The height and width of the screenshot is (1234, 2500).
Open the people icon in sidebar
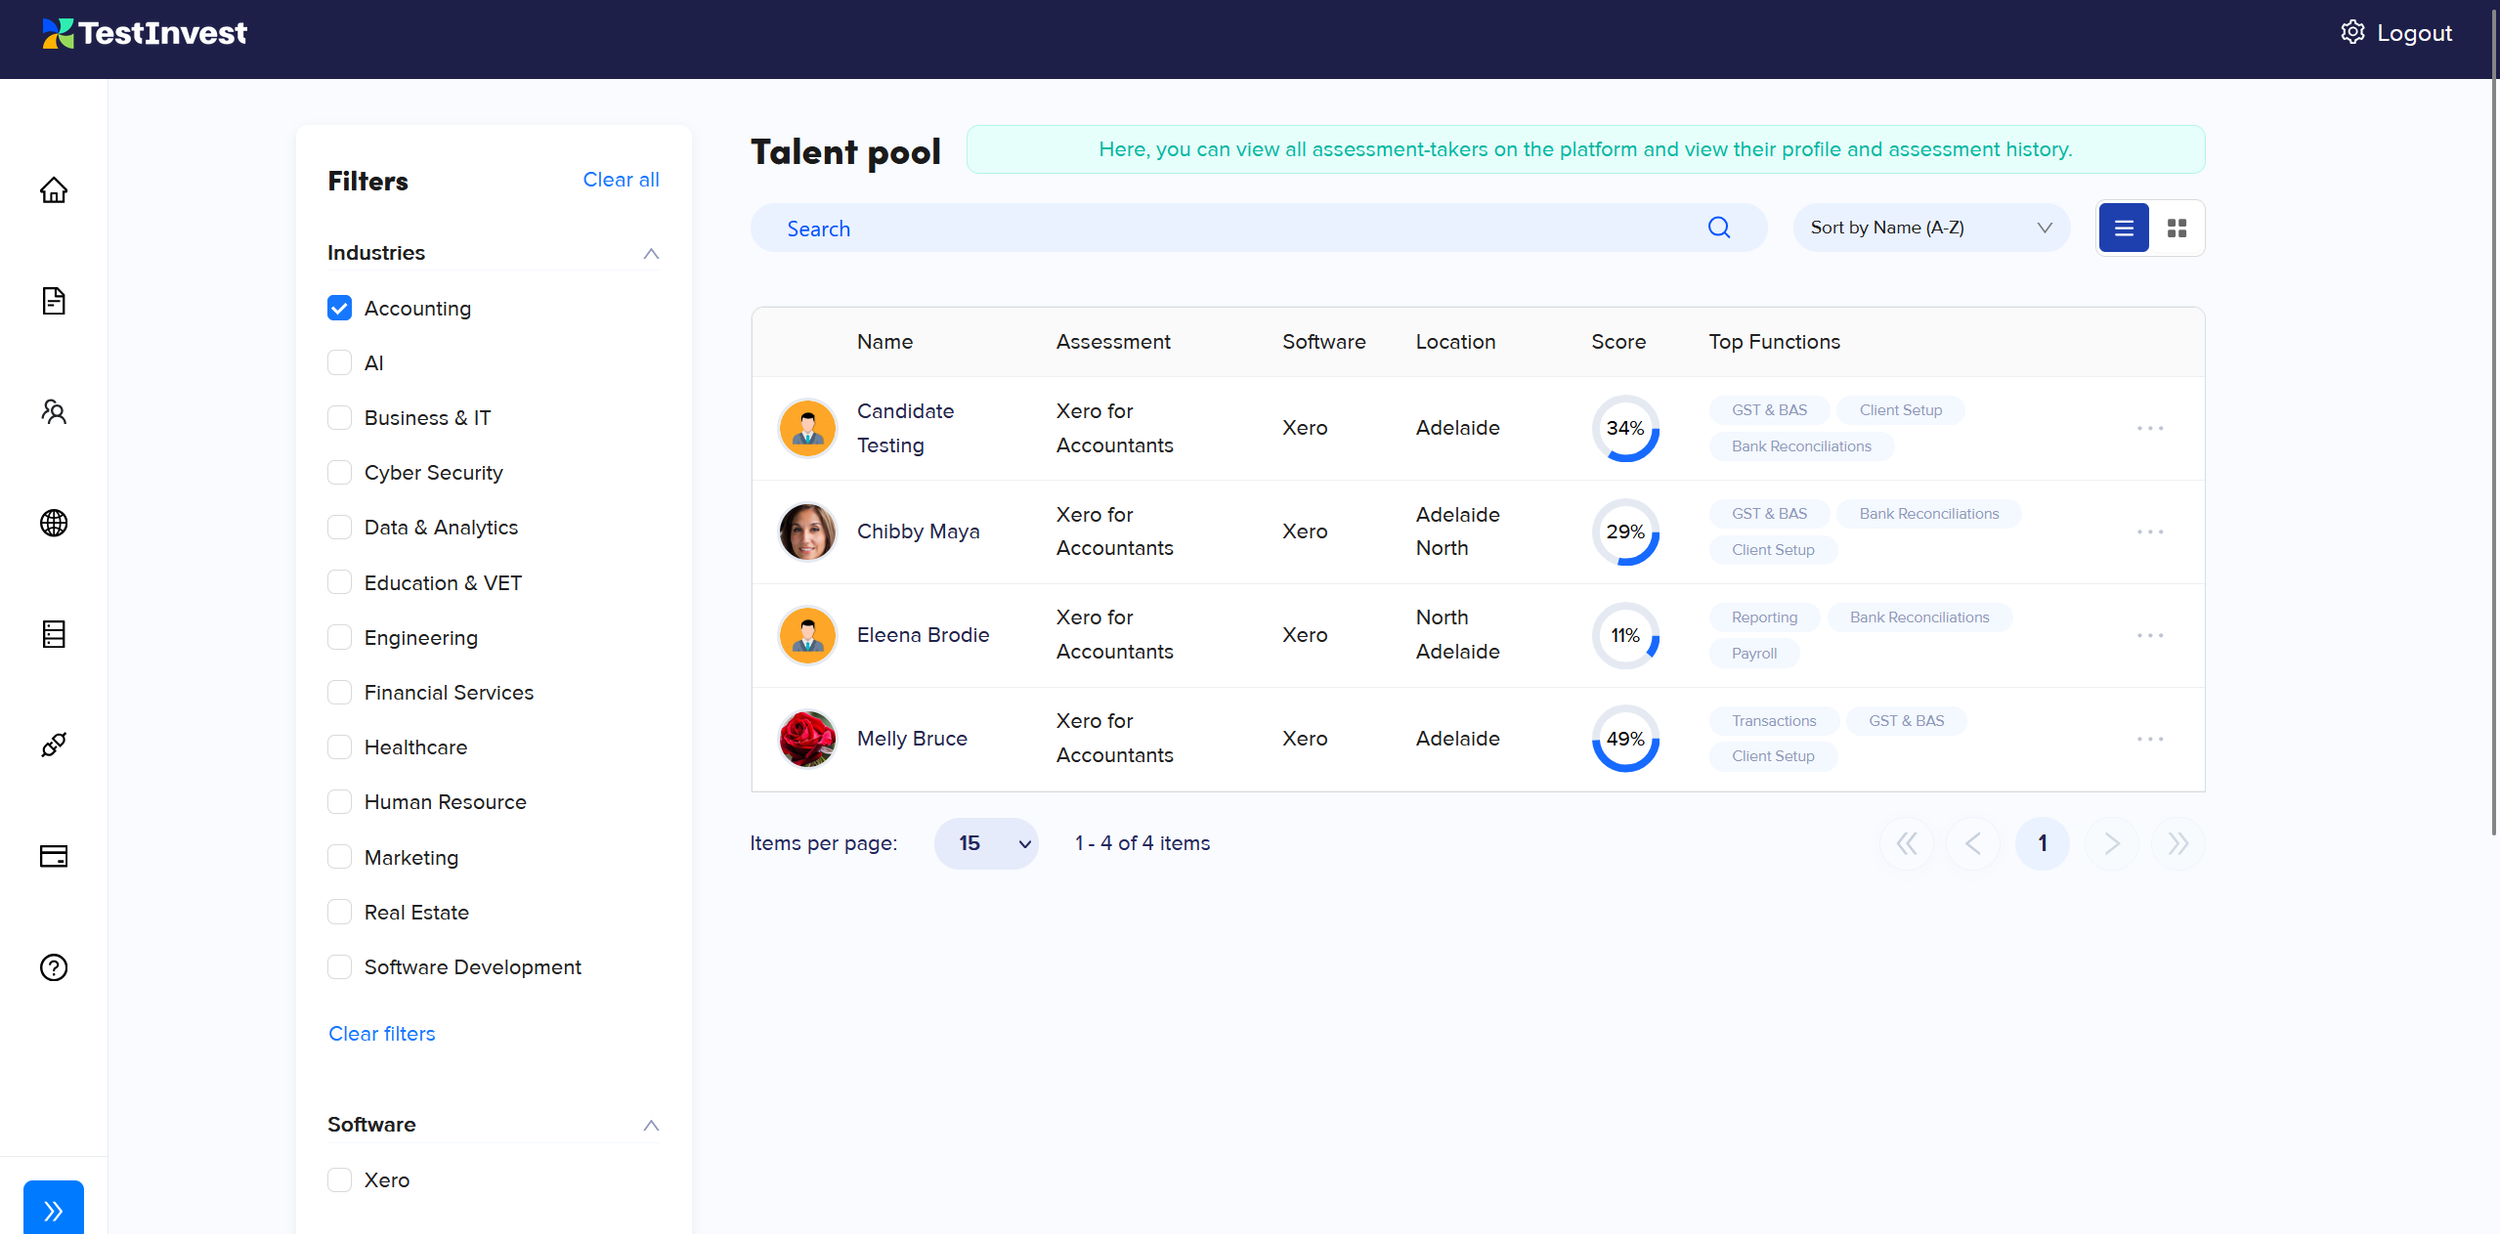(54, 412)
